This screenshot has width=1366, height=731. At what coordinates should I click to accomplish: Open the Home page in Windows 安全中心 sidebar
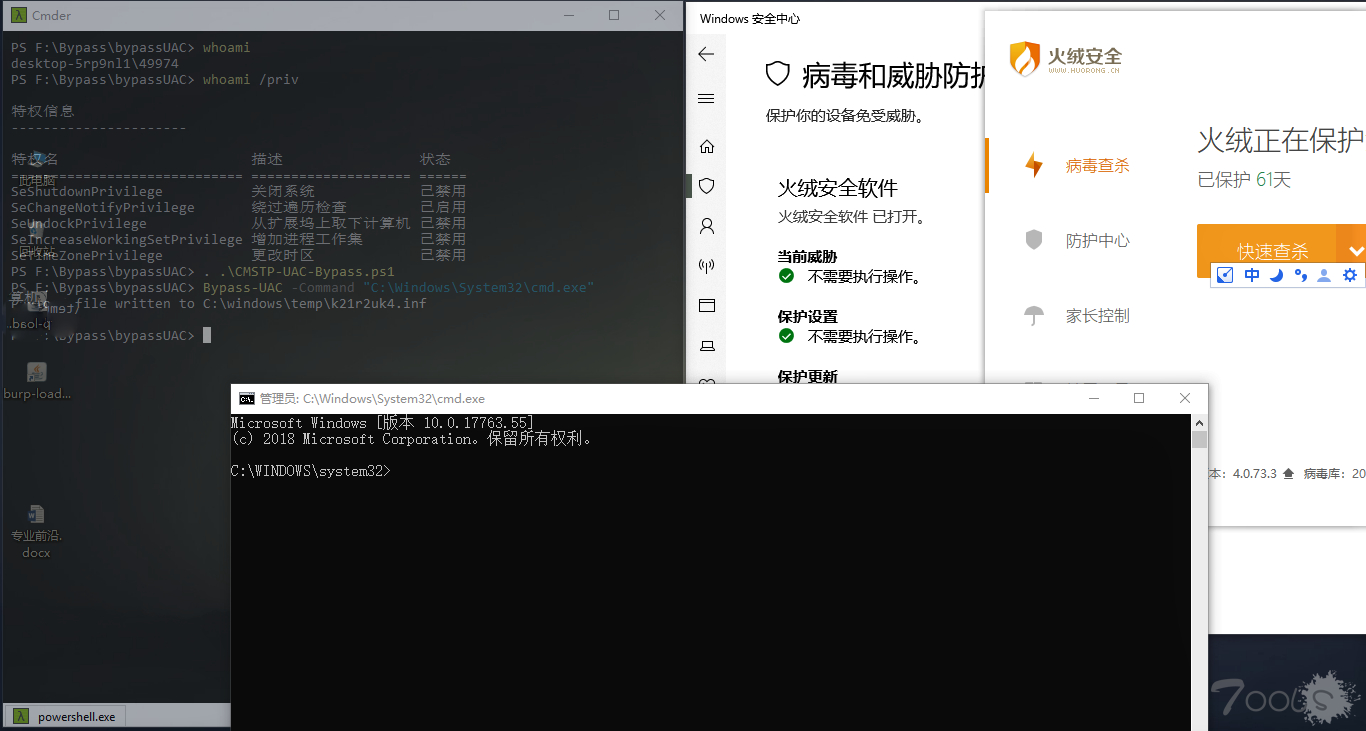(x=707, y=146)
